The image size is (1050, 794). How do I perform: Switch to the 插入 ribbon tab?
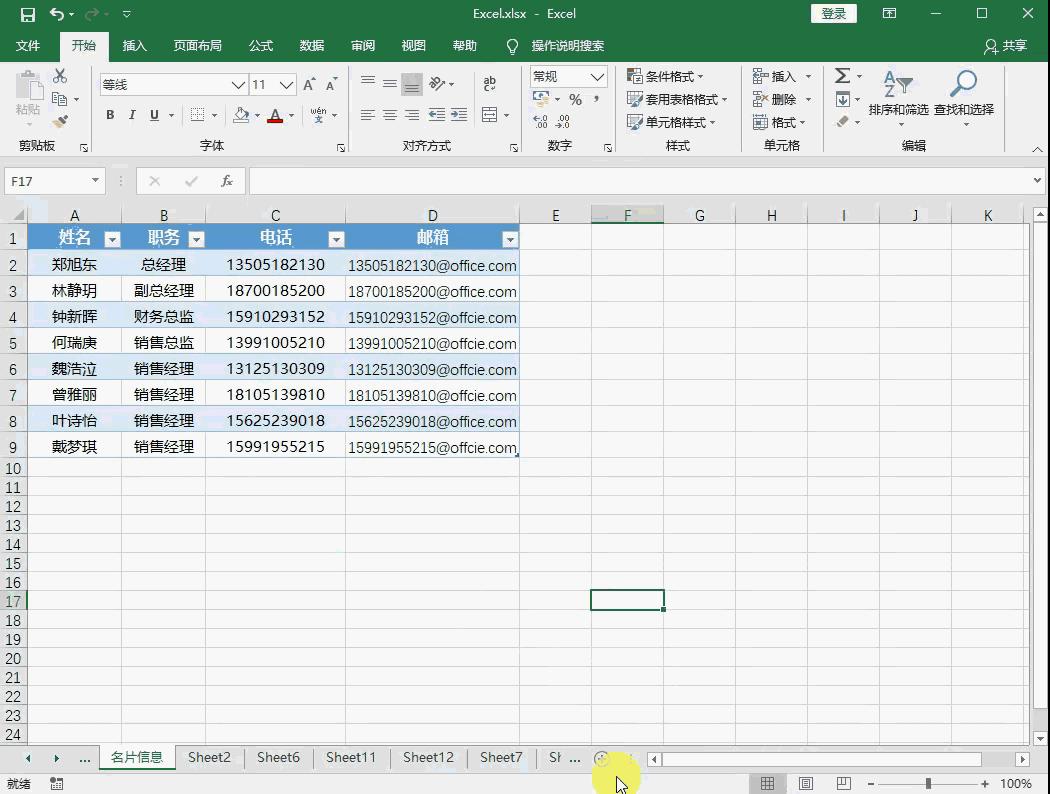(136, 46)
